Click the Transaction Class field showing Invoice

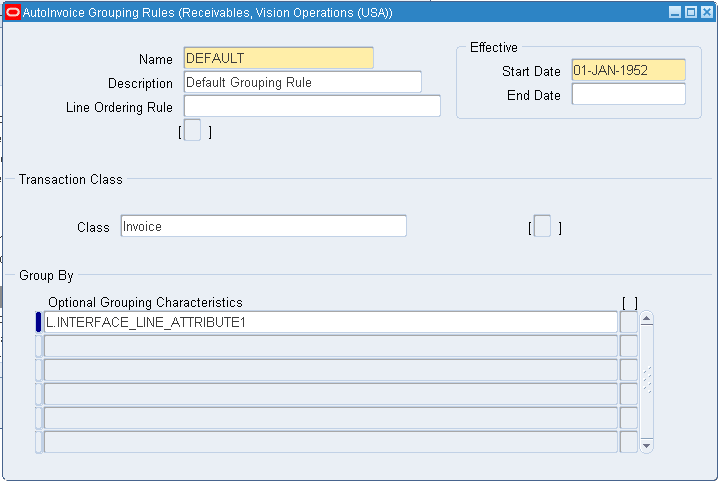[263, 226]
